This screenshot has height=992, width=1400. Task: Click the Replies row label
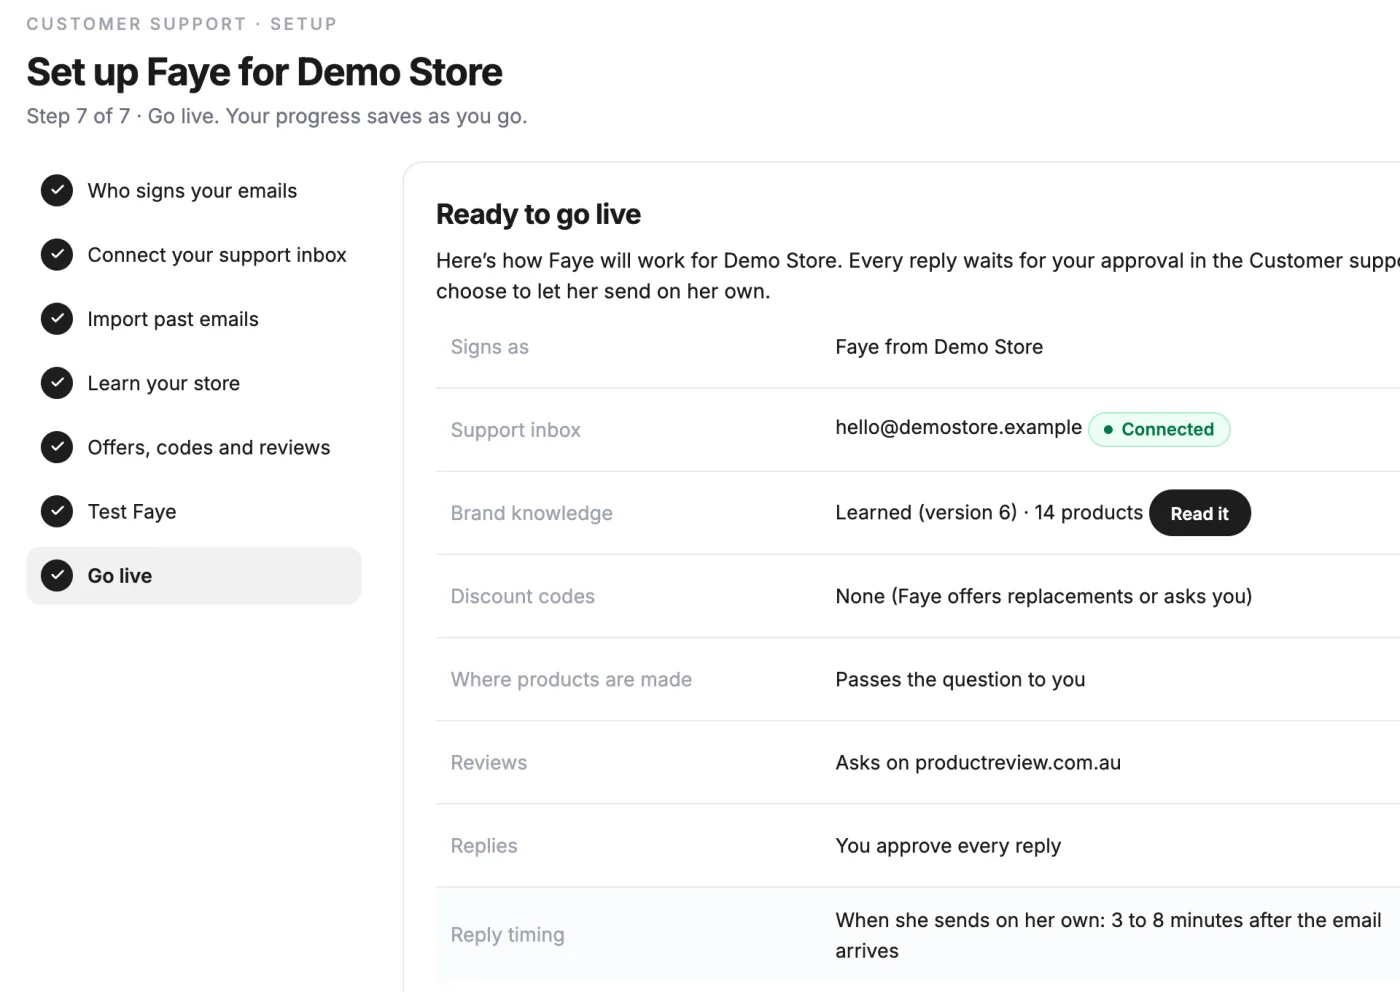pyautogui.click(x=484, y=846)
